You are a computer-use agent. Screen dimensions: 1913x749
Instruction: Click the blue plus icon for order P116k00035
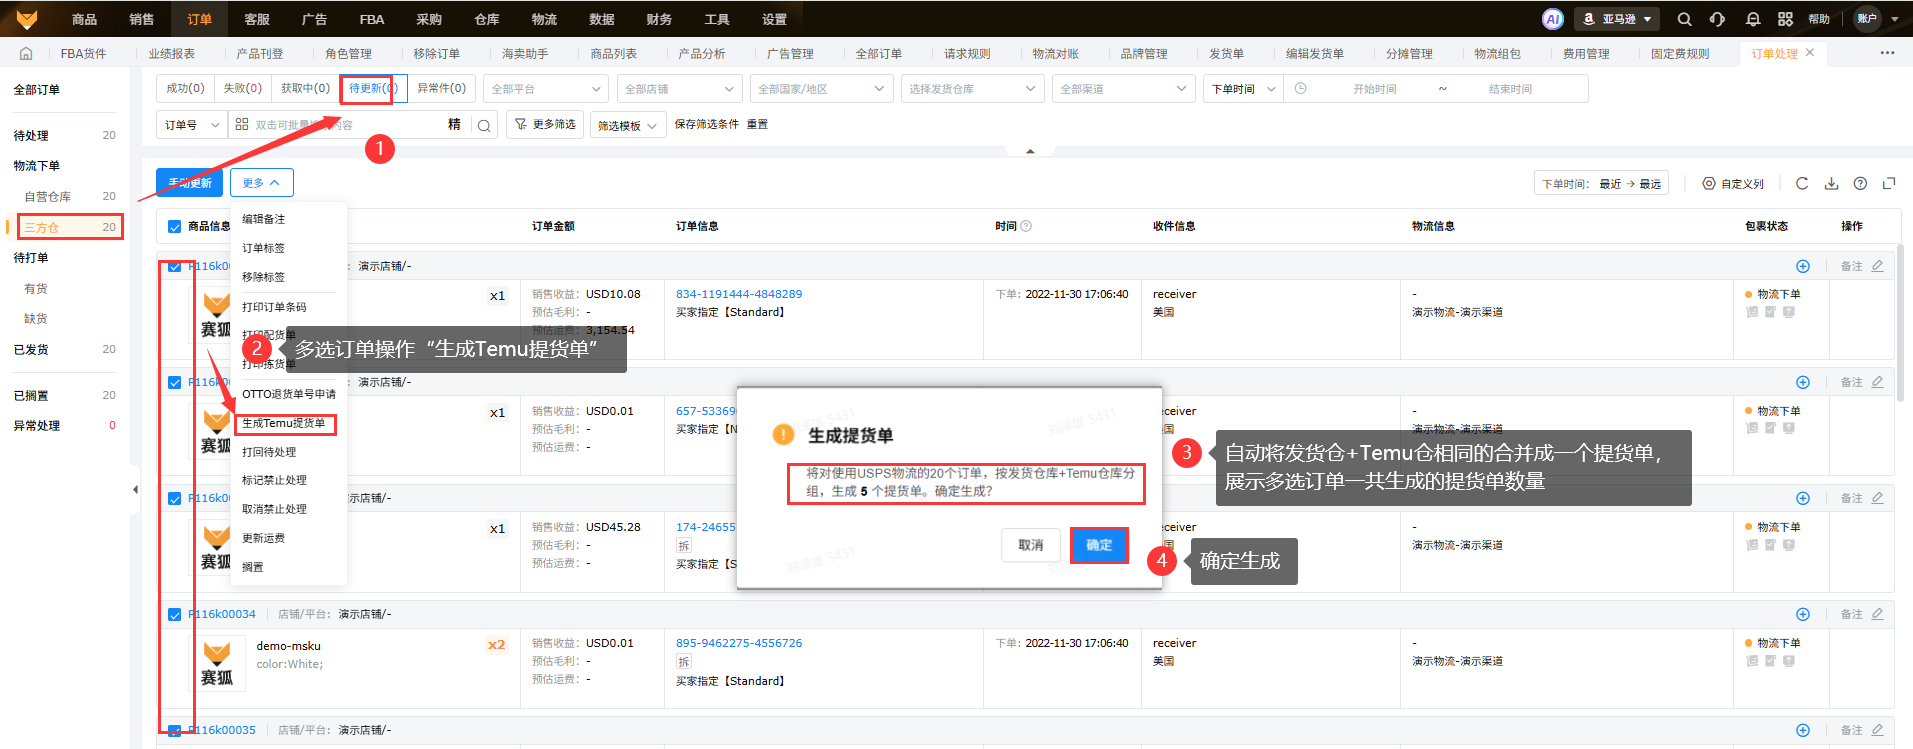1803,730
